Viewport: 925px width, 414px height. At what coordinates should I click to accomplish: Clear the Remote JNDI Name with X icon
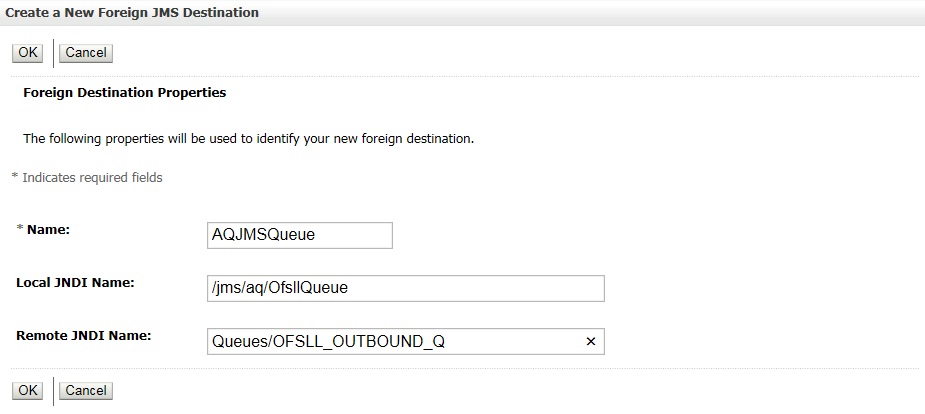point(591,341)
